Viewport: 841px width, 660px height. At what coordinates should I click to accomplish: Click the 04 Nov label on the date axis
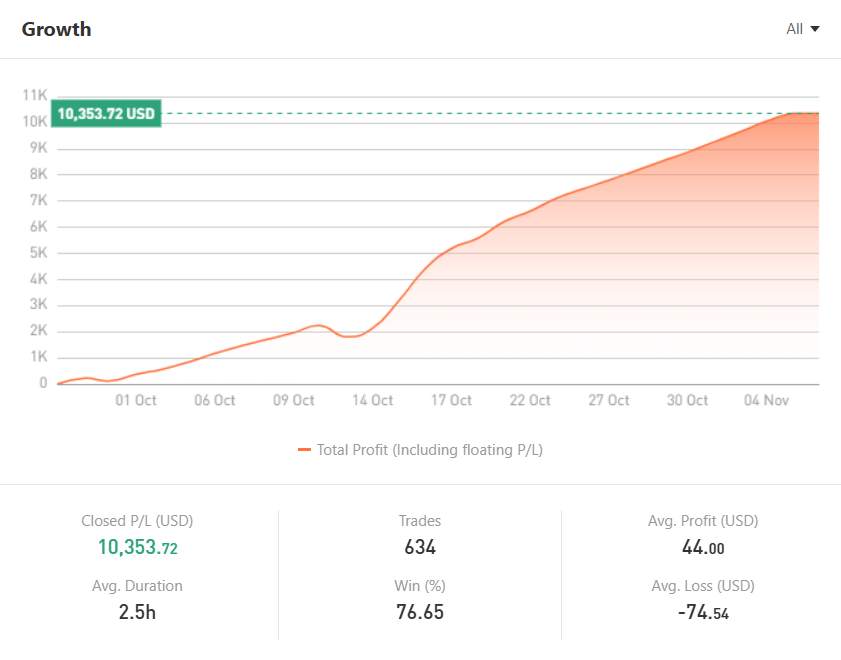click(x=766, y=400)
